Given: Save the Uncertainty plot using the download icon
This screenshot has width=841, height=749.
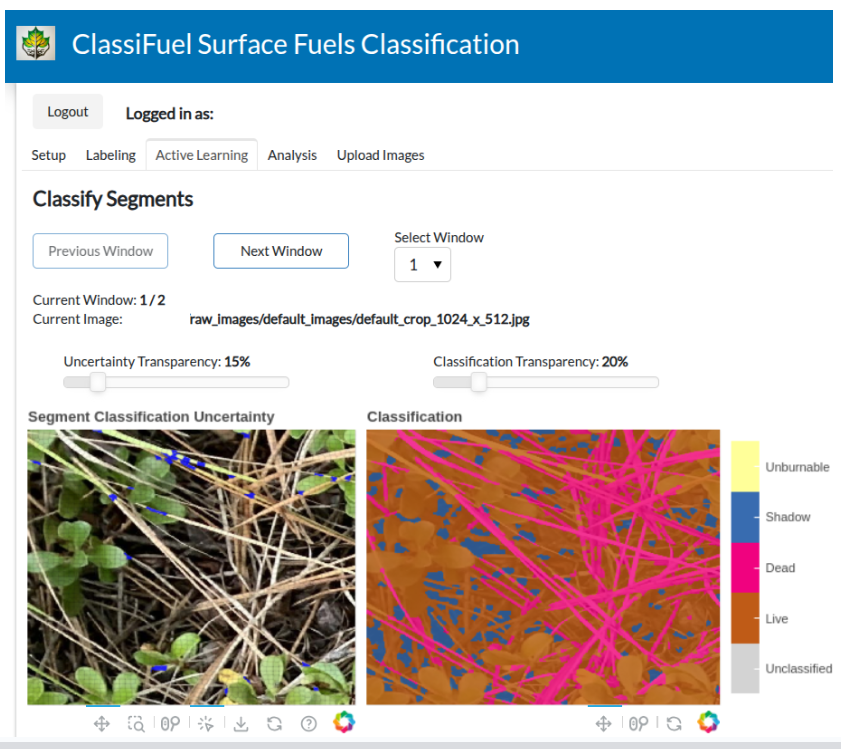Looking at the screenshot, I should tap(240, 722).
